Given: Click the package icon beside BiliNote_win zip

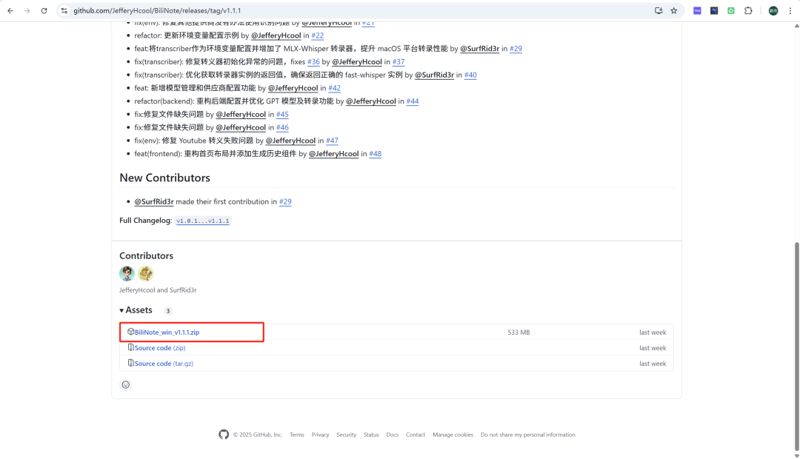Looking at the screenshot, I should [x=131, y=332].
